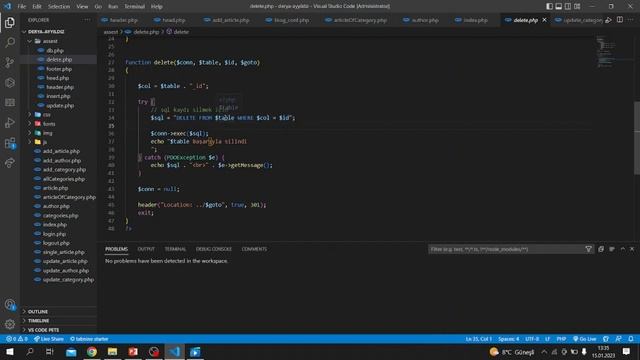Click the Problems filter input field
640x360 pixels.
point(506,249)
